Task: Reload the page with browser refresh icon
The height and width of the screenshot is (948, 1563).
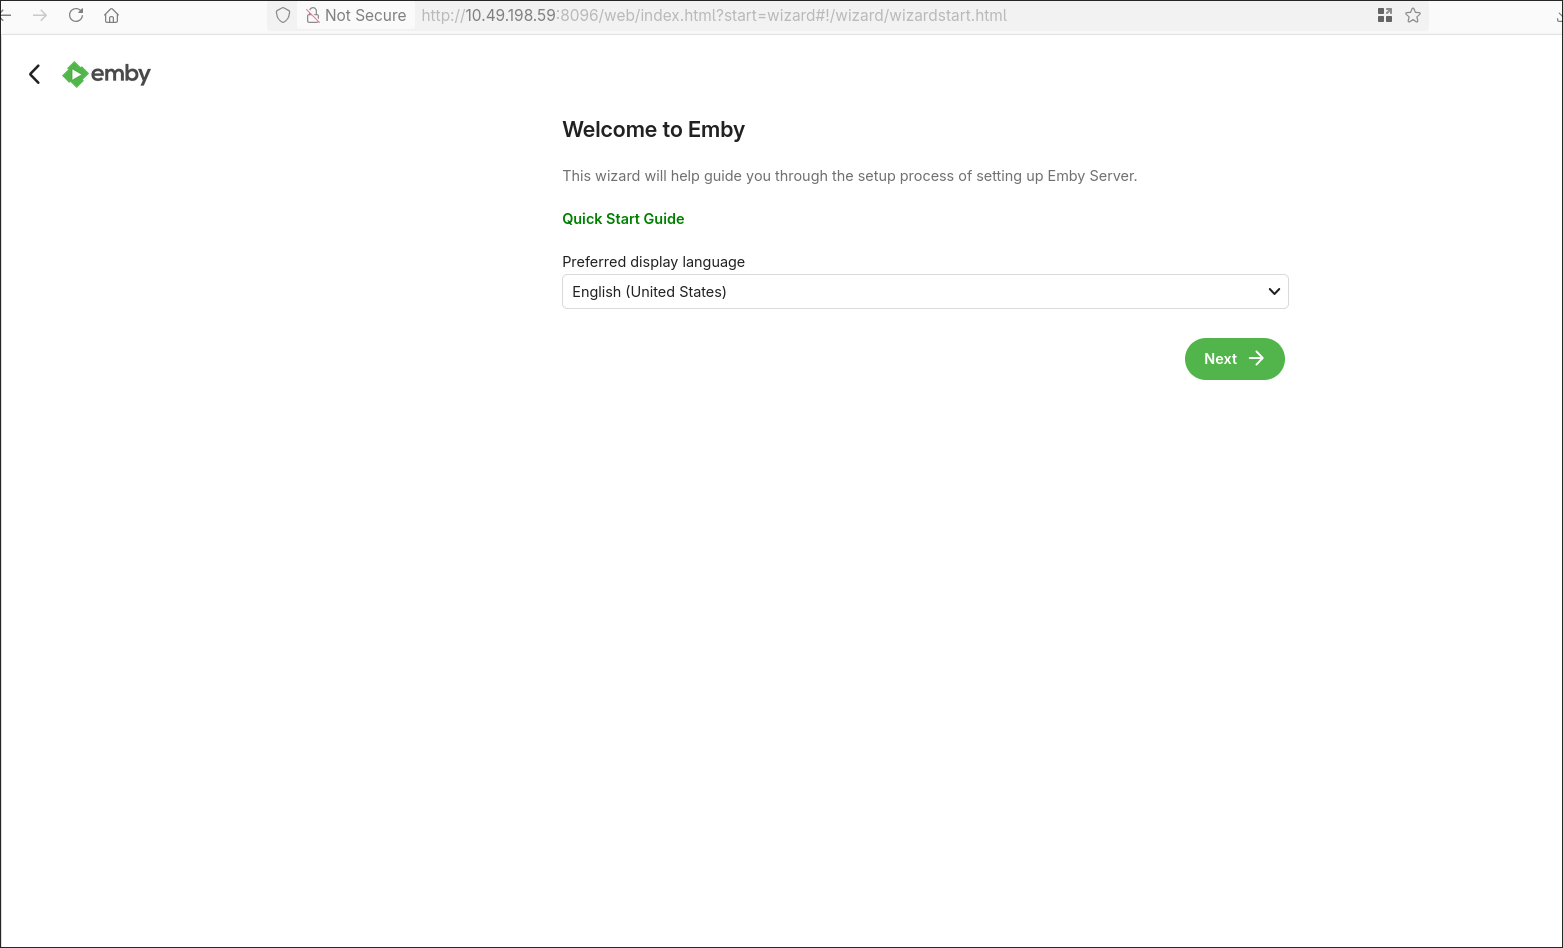Action: pos(76,15)
